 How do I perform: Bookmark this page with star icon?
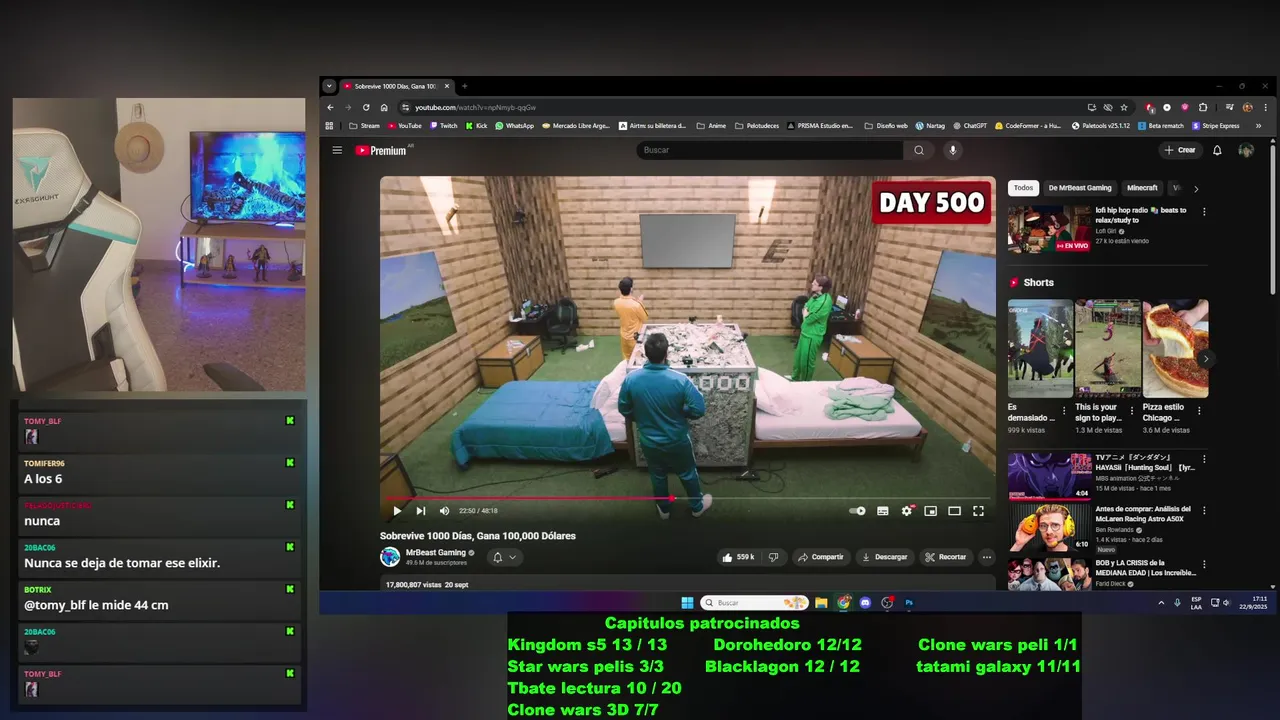tap(1124, 107)
